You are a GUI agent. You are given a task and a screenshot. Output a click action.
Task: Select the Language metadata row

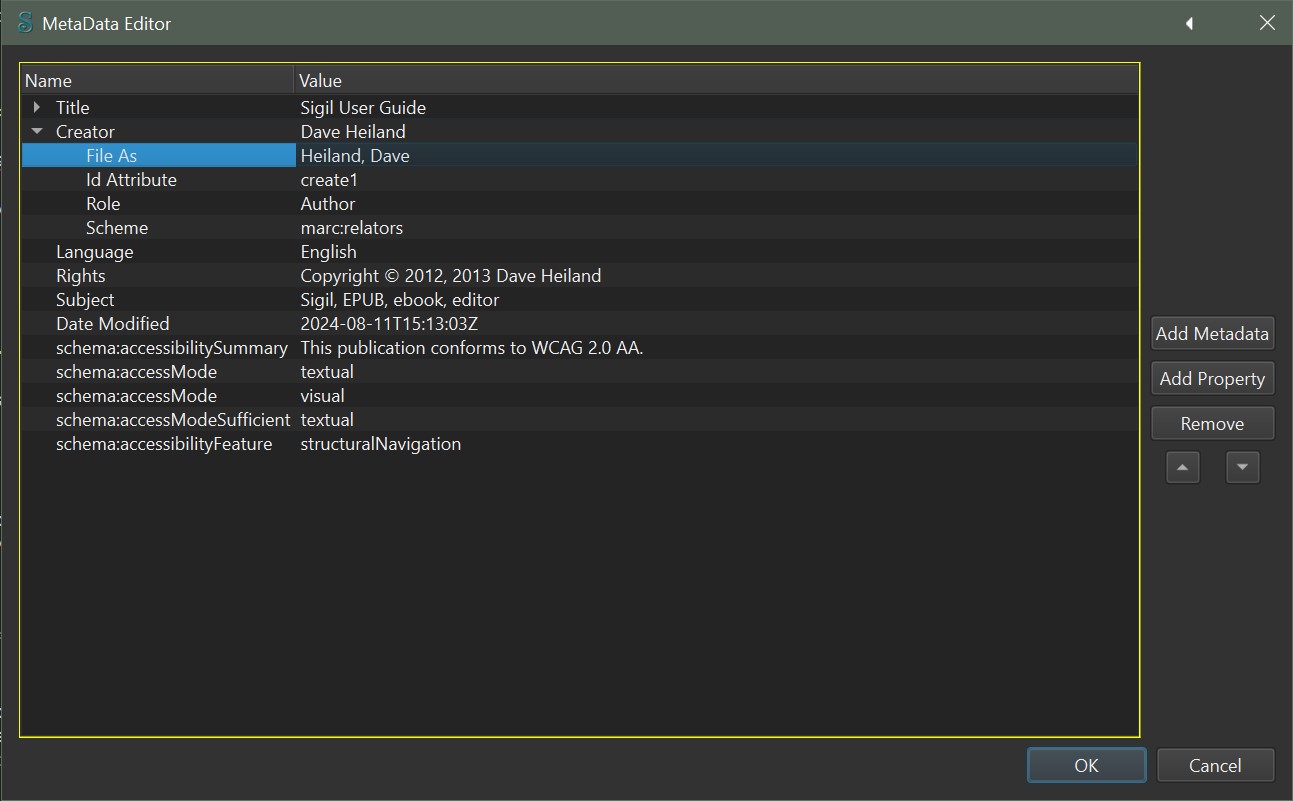pos(580,251)
